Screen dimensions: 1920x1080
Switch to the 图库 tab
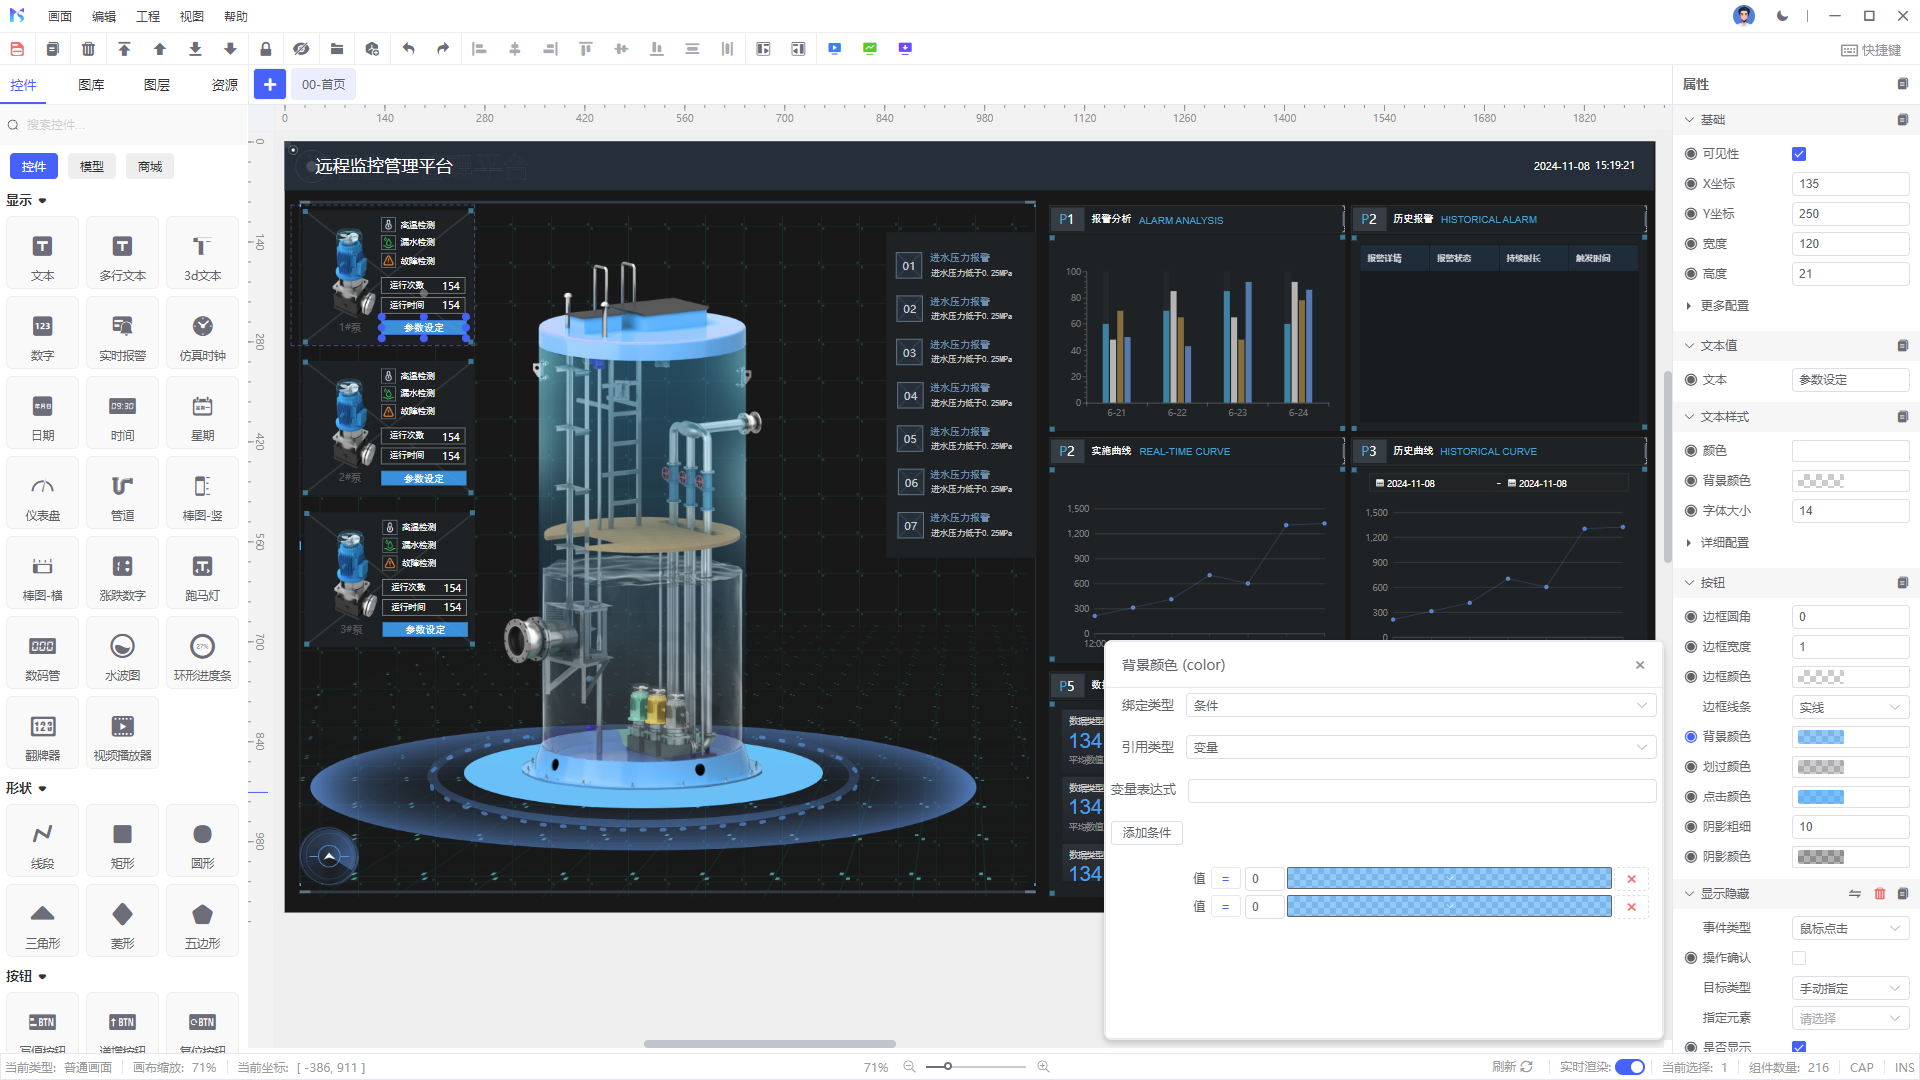[91, 85]
